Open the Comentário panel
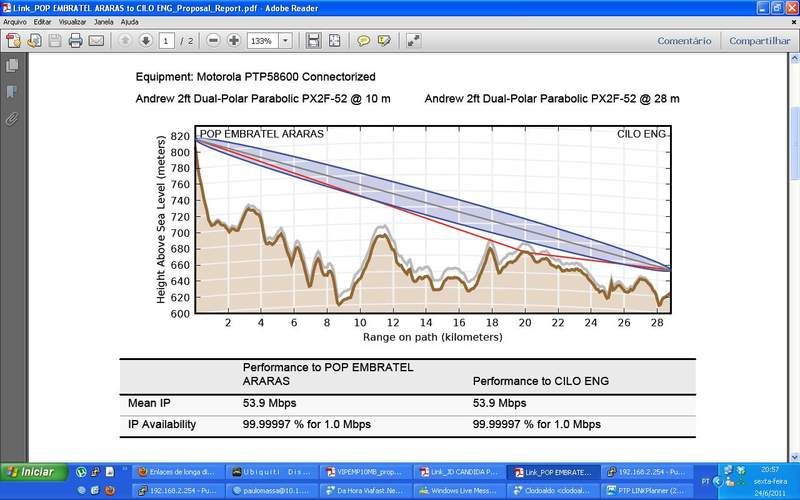The image size is (800, 500). pos(684,41)
